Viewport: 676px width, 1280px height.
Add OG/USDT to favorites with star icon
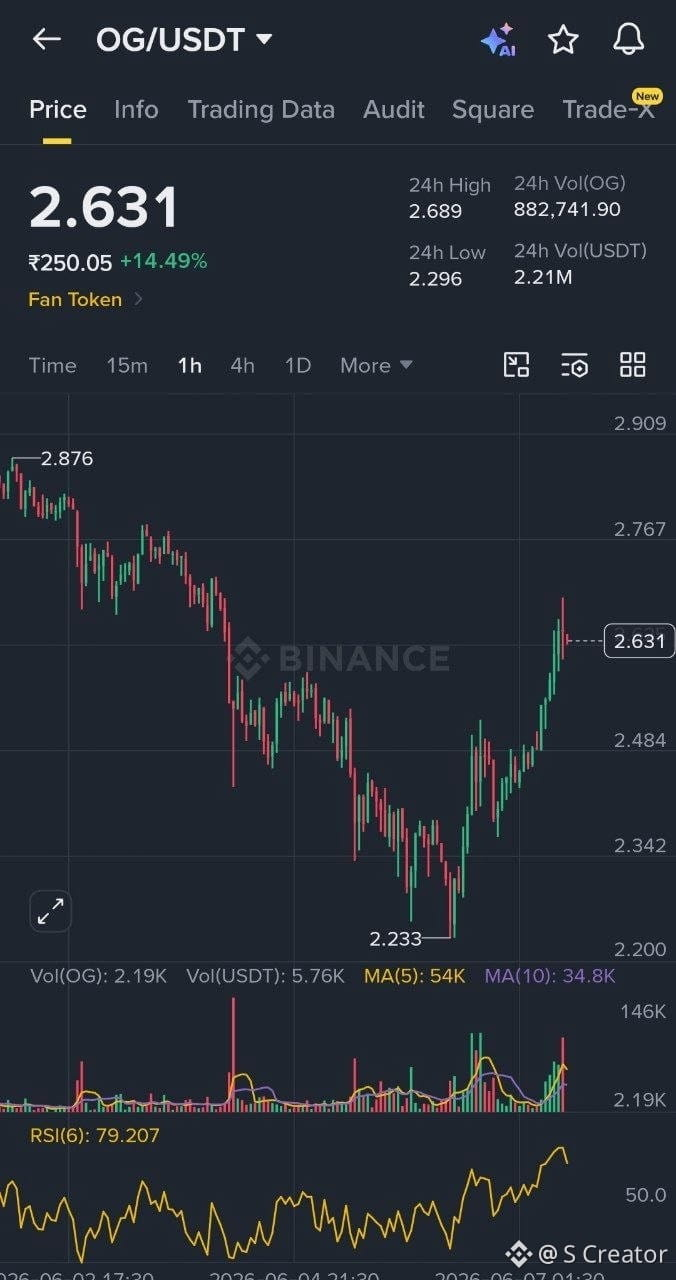[563, 40]
